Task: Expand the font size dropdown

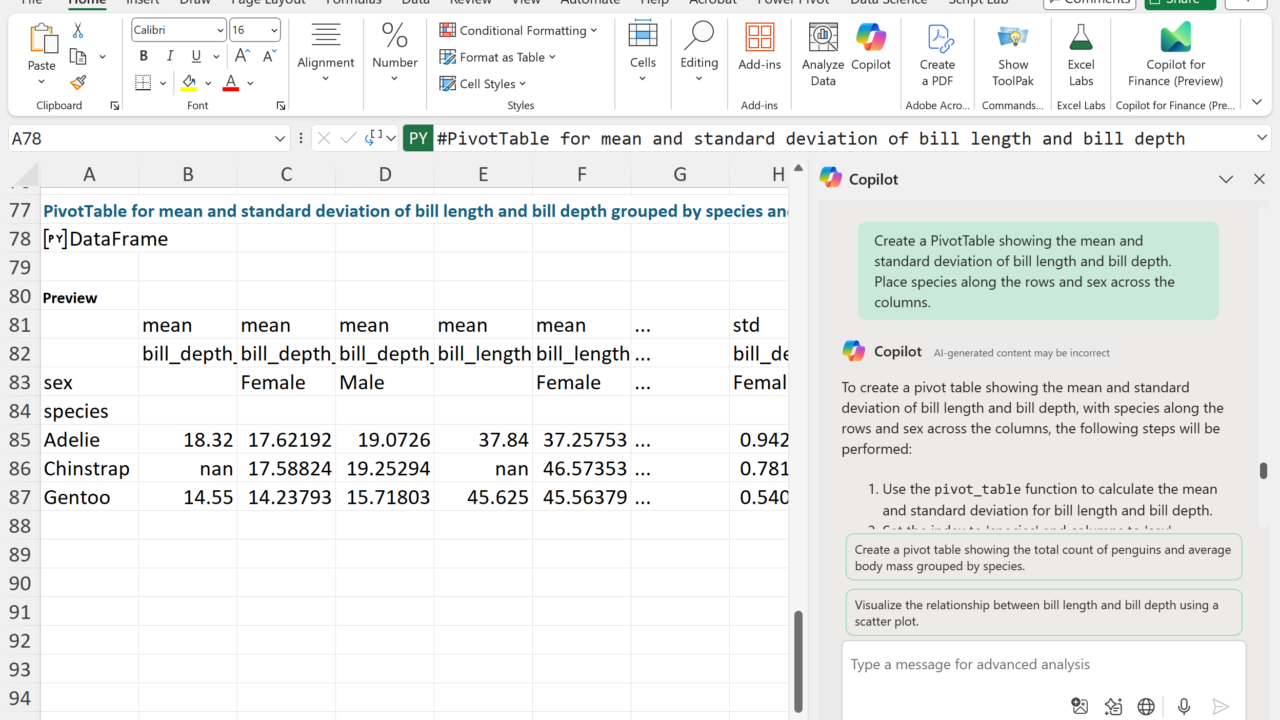Action: point(271,30)
